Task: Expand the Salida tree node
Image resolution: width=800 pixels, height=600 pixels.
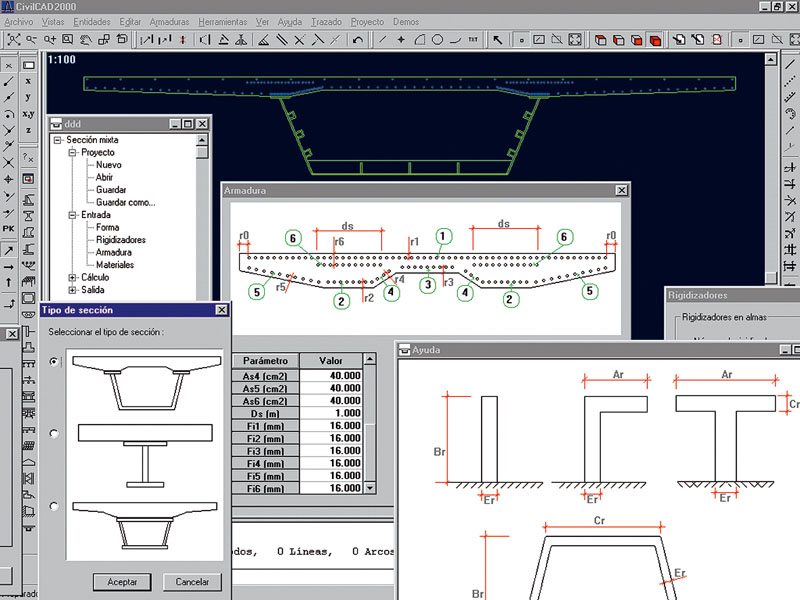Action: pyautogui.click(x=72, y=290)
